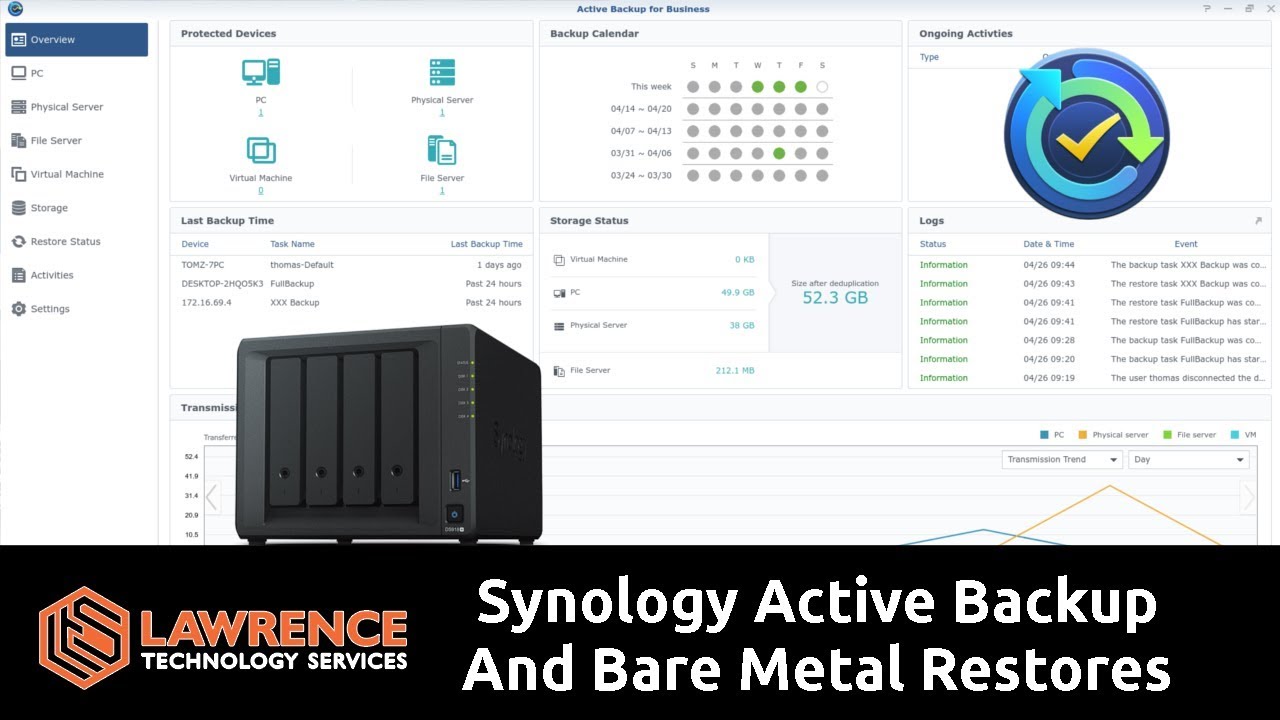Open Virtual Machine sidebar item
Screen dimensions: 1280x720
tap(77, 174)
